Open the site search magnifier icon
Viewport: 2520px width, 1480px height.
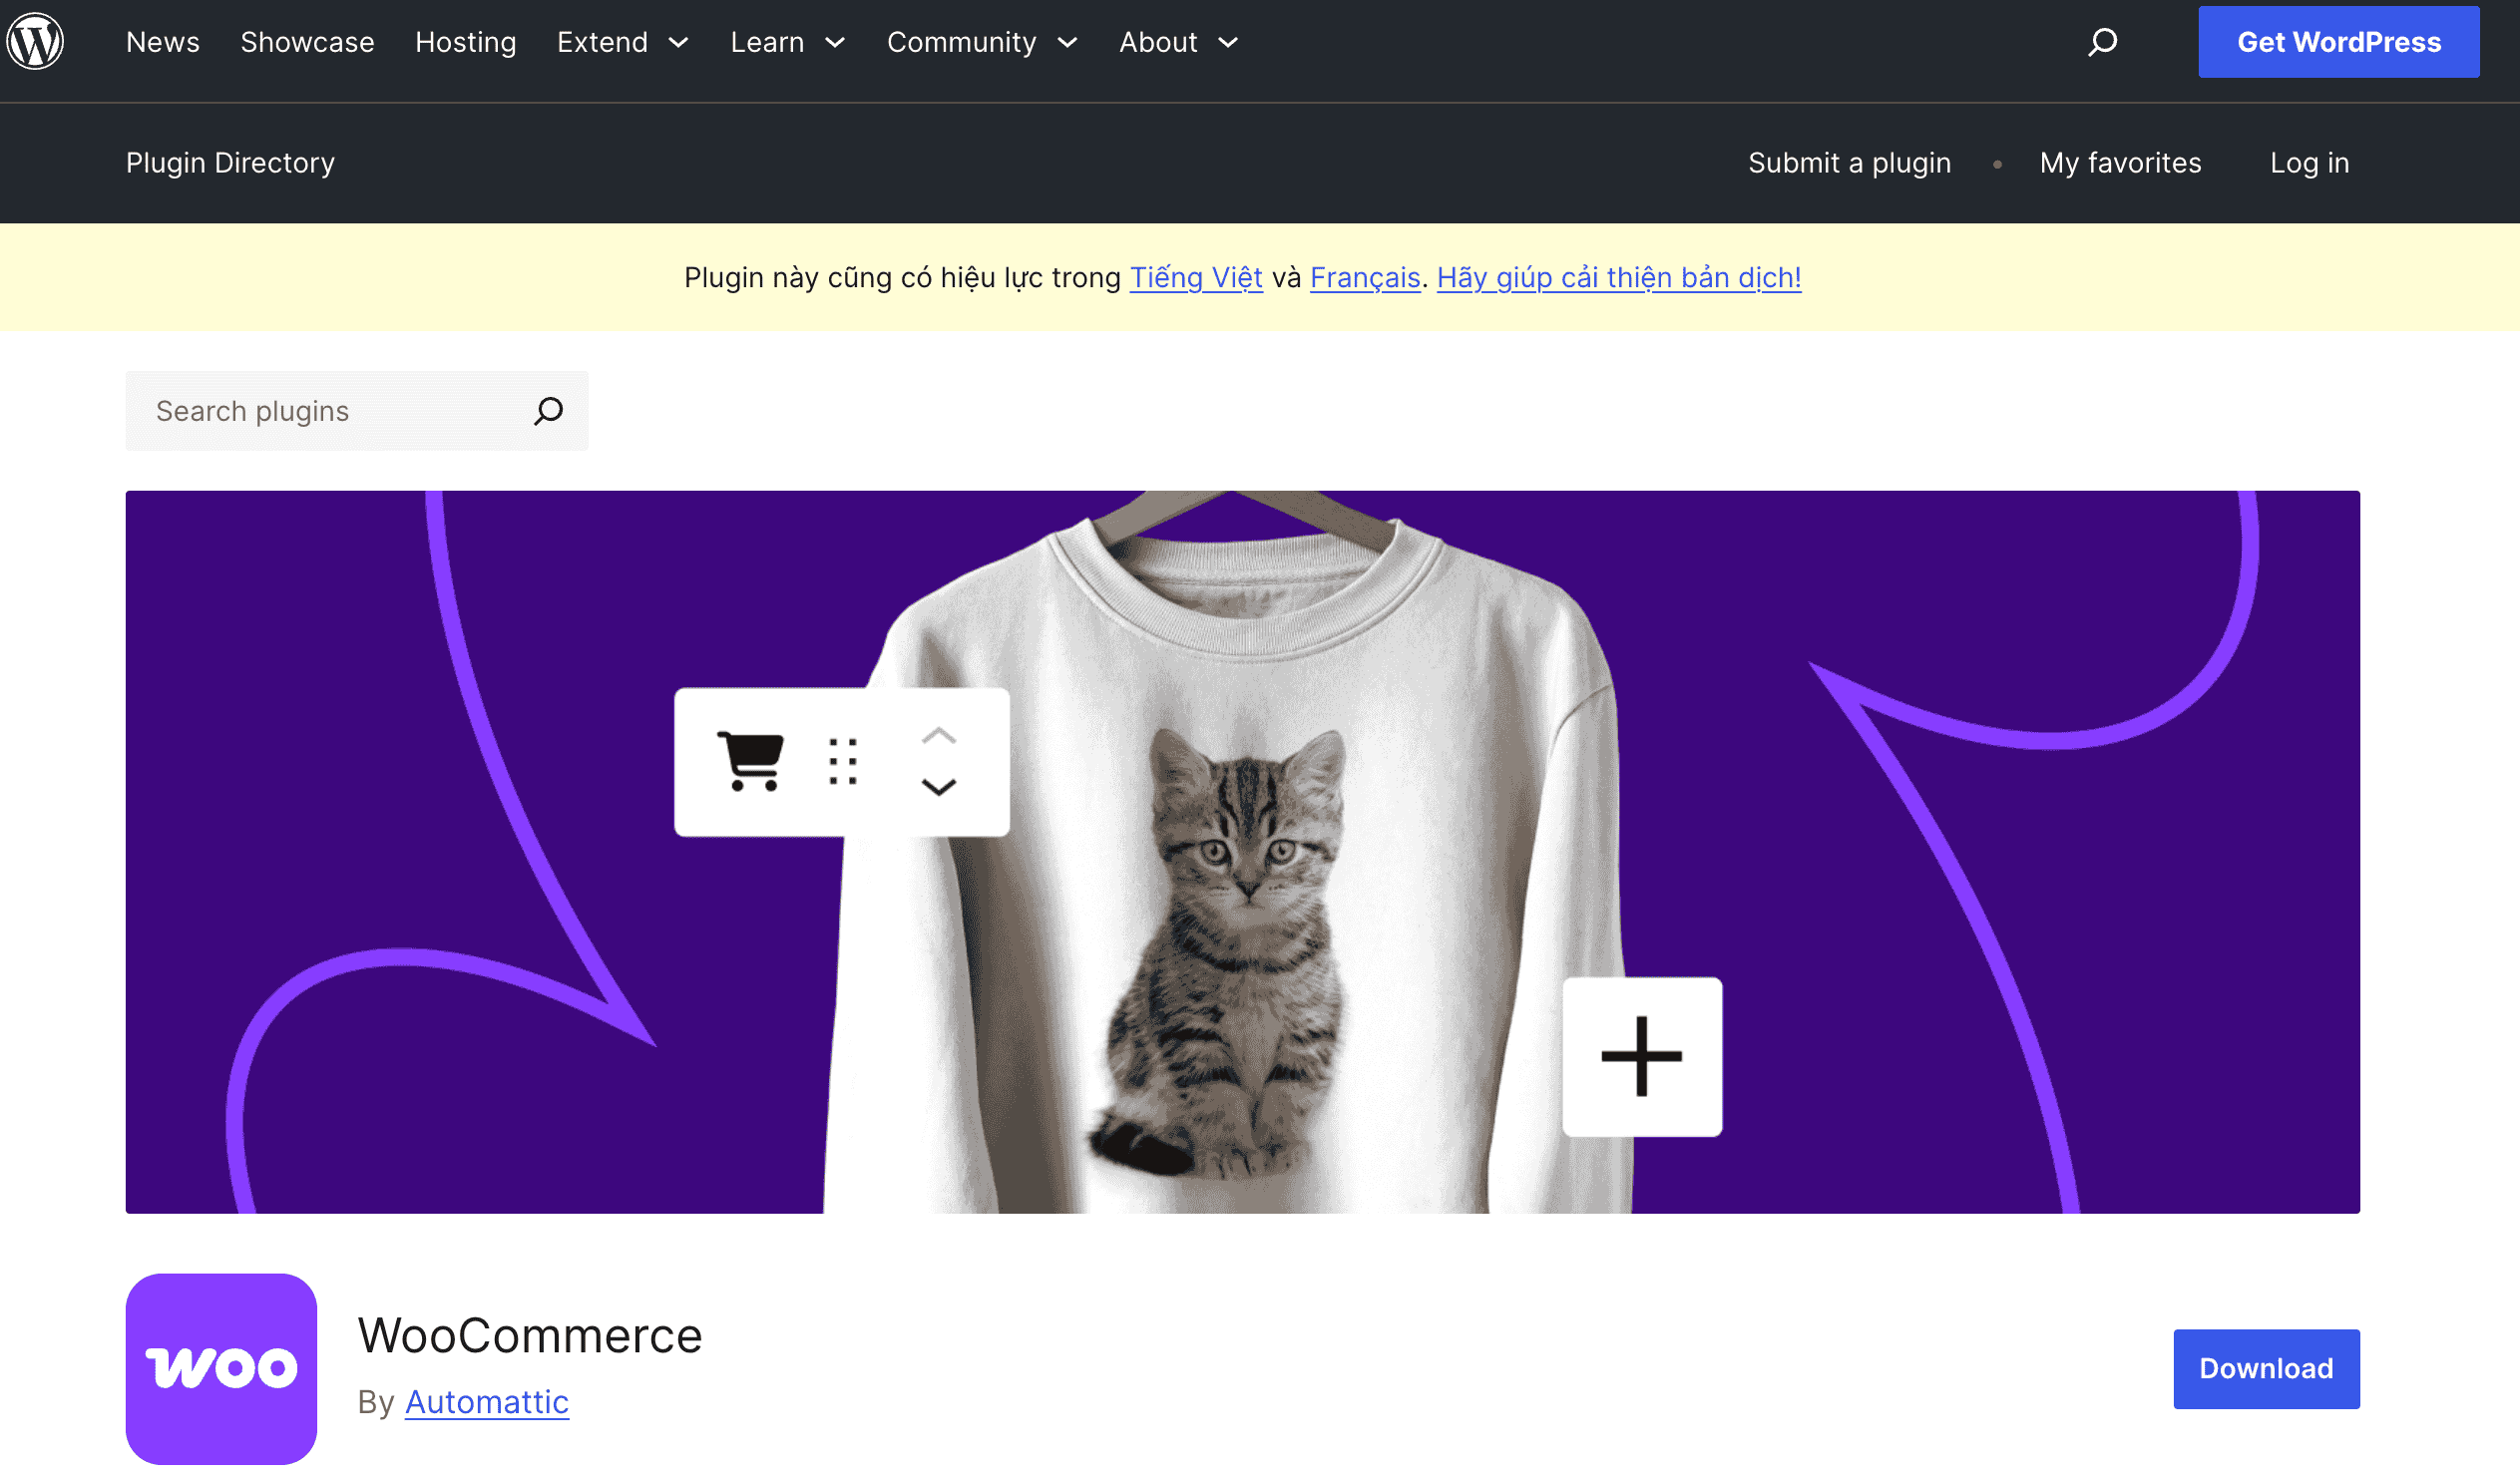click(x=2102, y=42)
